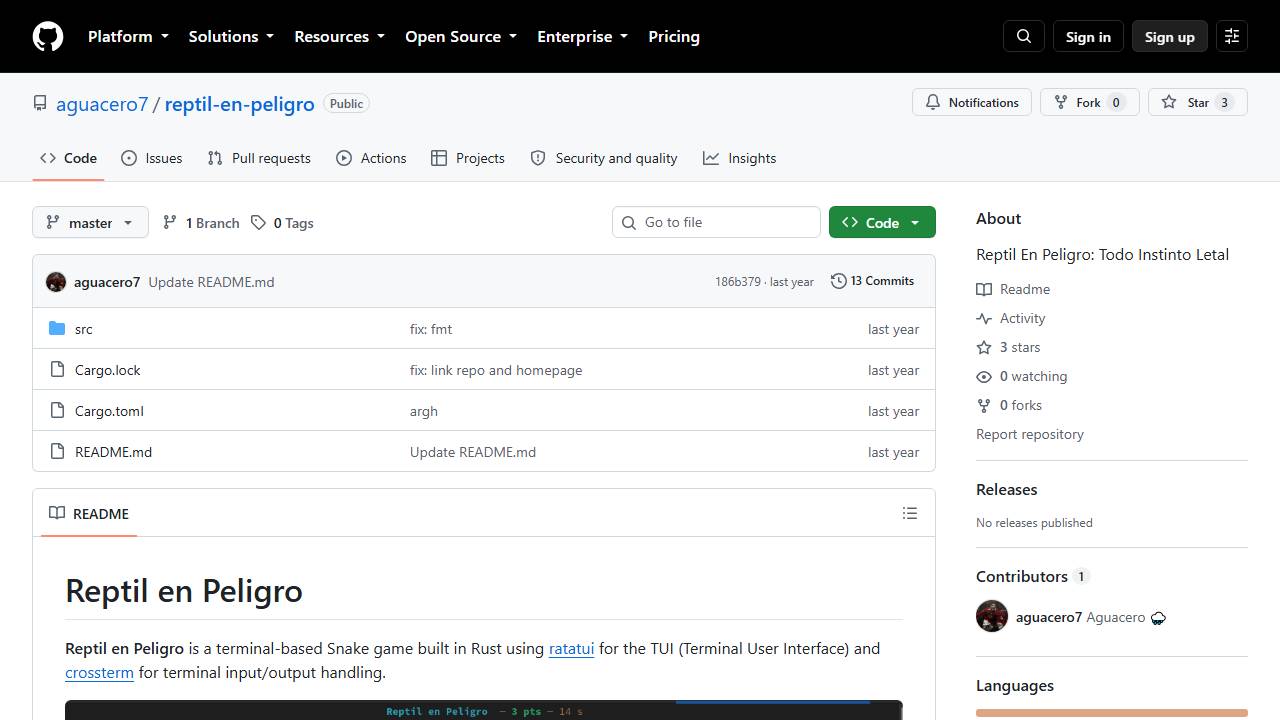Image resolution: width=1280 pixels, height=720 pixels.
Task: Click the Sign in button
Action: 1088,37
